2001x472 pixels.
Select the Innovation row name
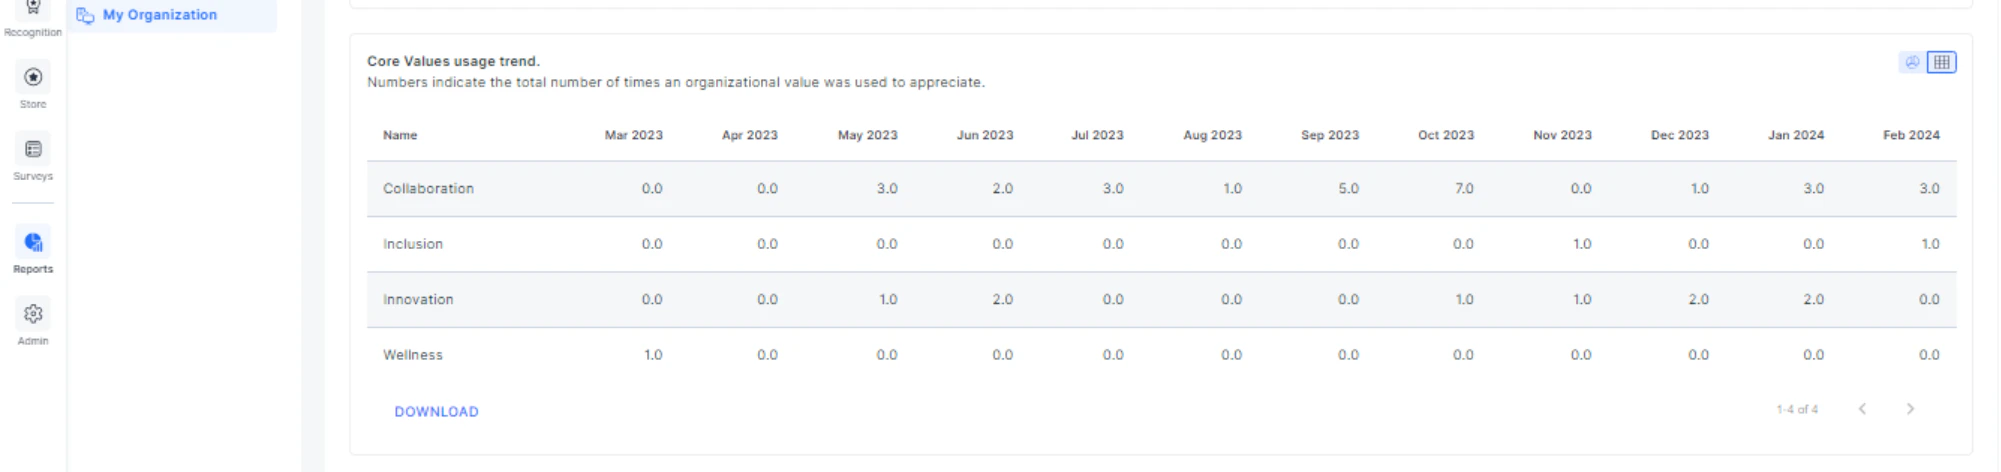pyautogui.click(x=418, y=299)
